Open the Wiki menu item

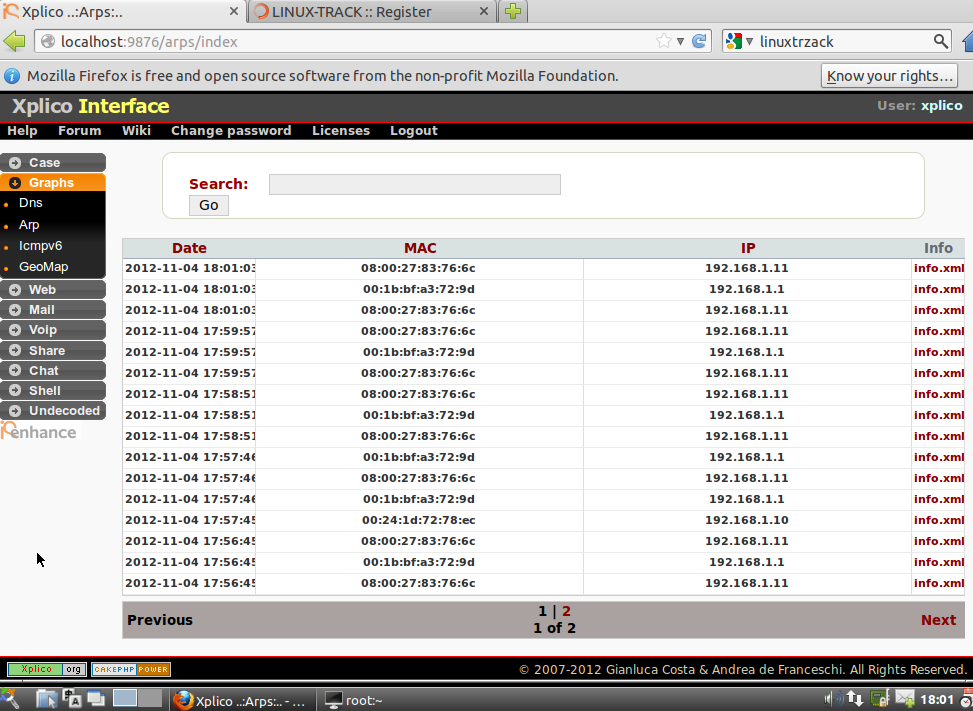point(137,131)
